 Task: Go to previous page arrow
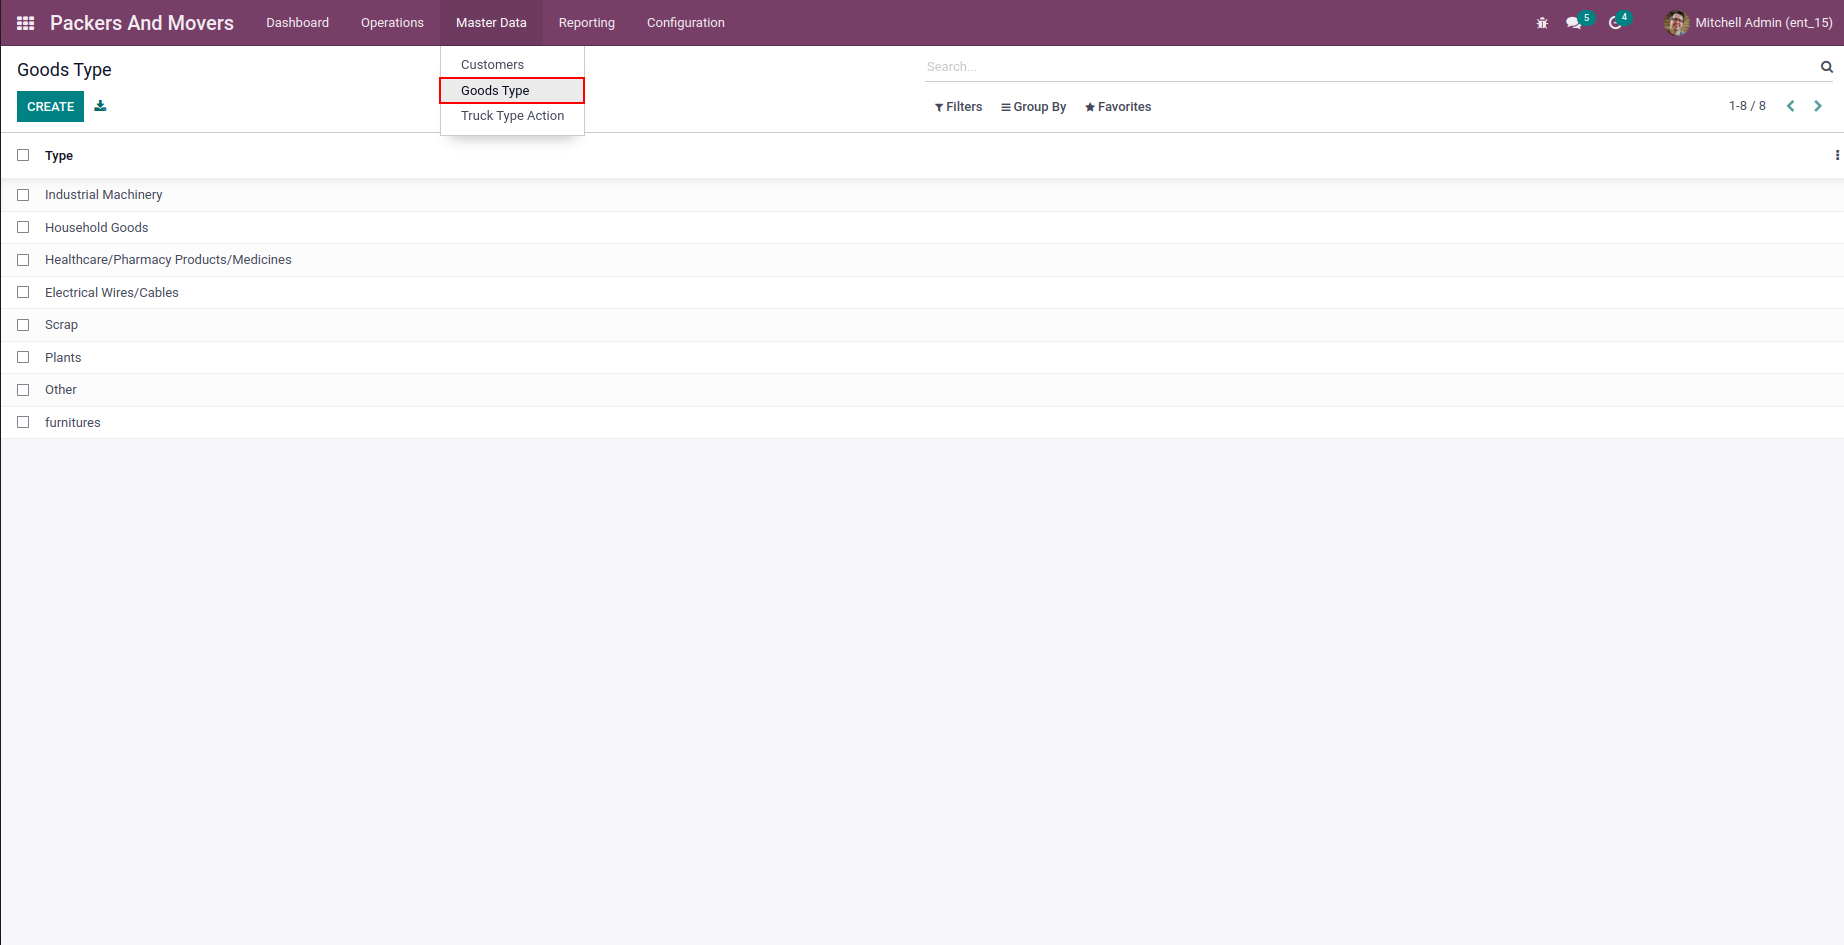(1791, 106)
